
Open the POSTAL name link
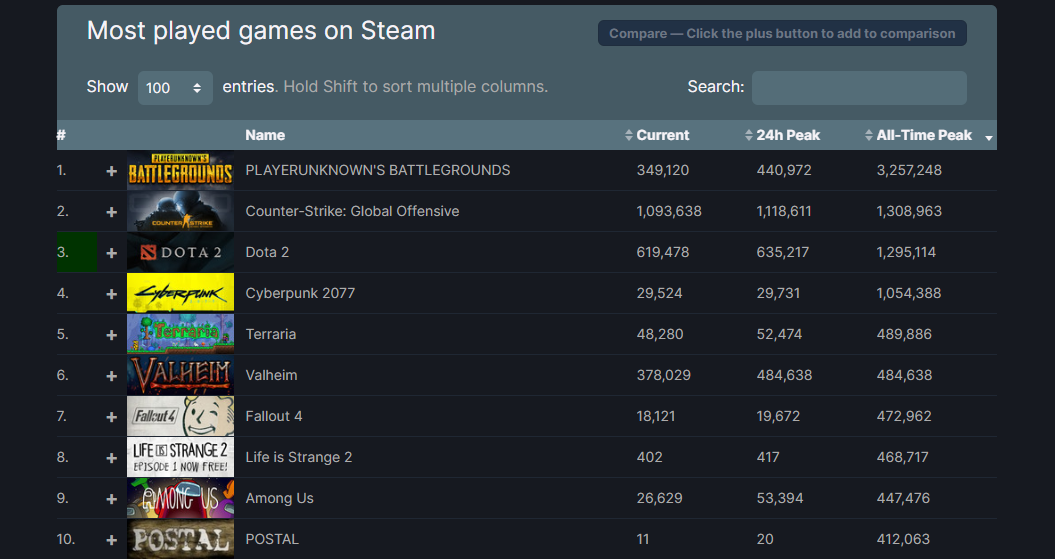tap(272, 539)
